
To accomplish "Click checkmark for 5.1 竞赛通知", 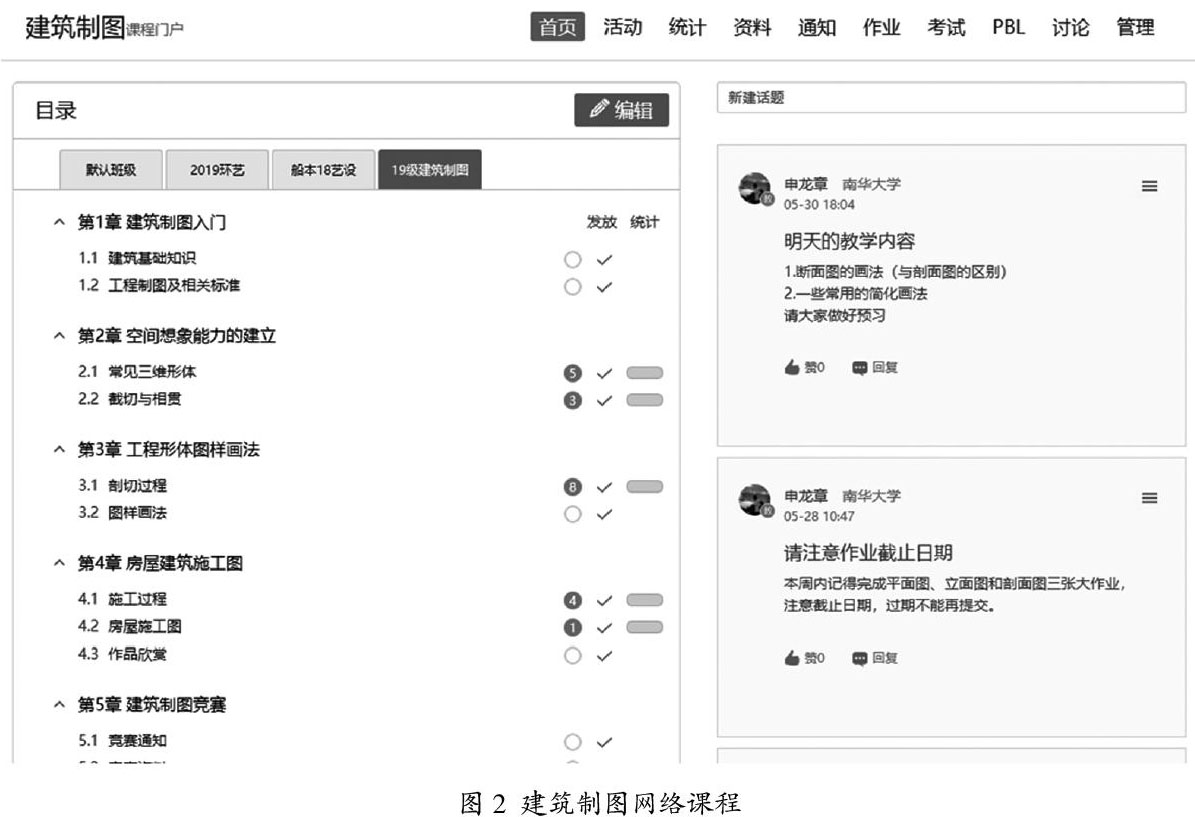I will [x=604, y=742].
